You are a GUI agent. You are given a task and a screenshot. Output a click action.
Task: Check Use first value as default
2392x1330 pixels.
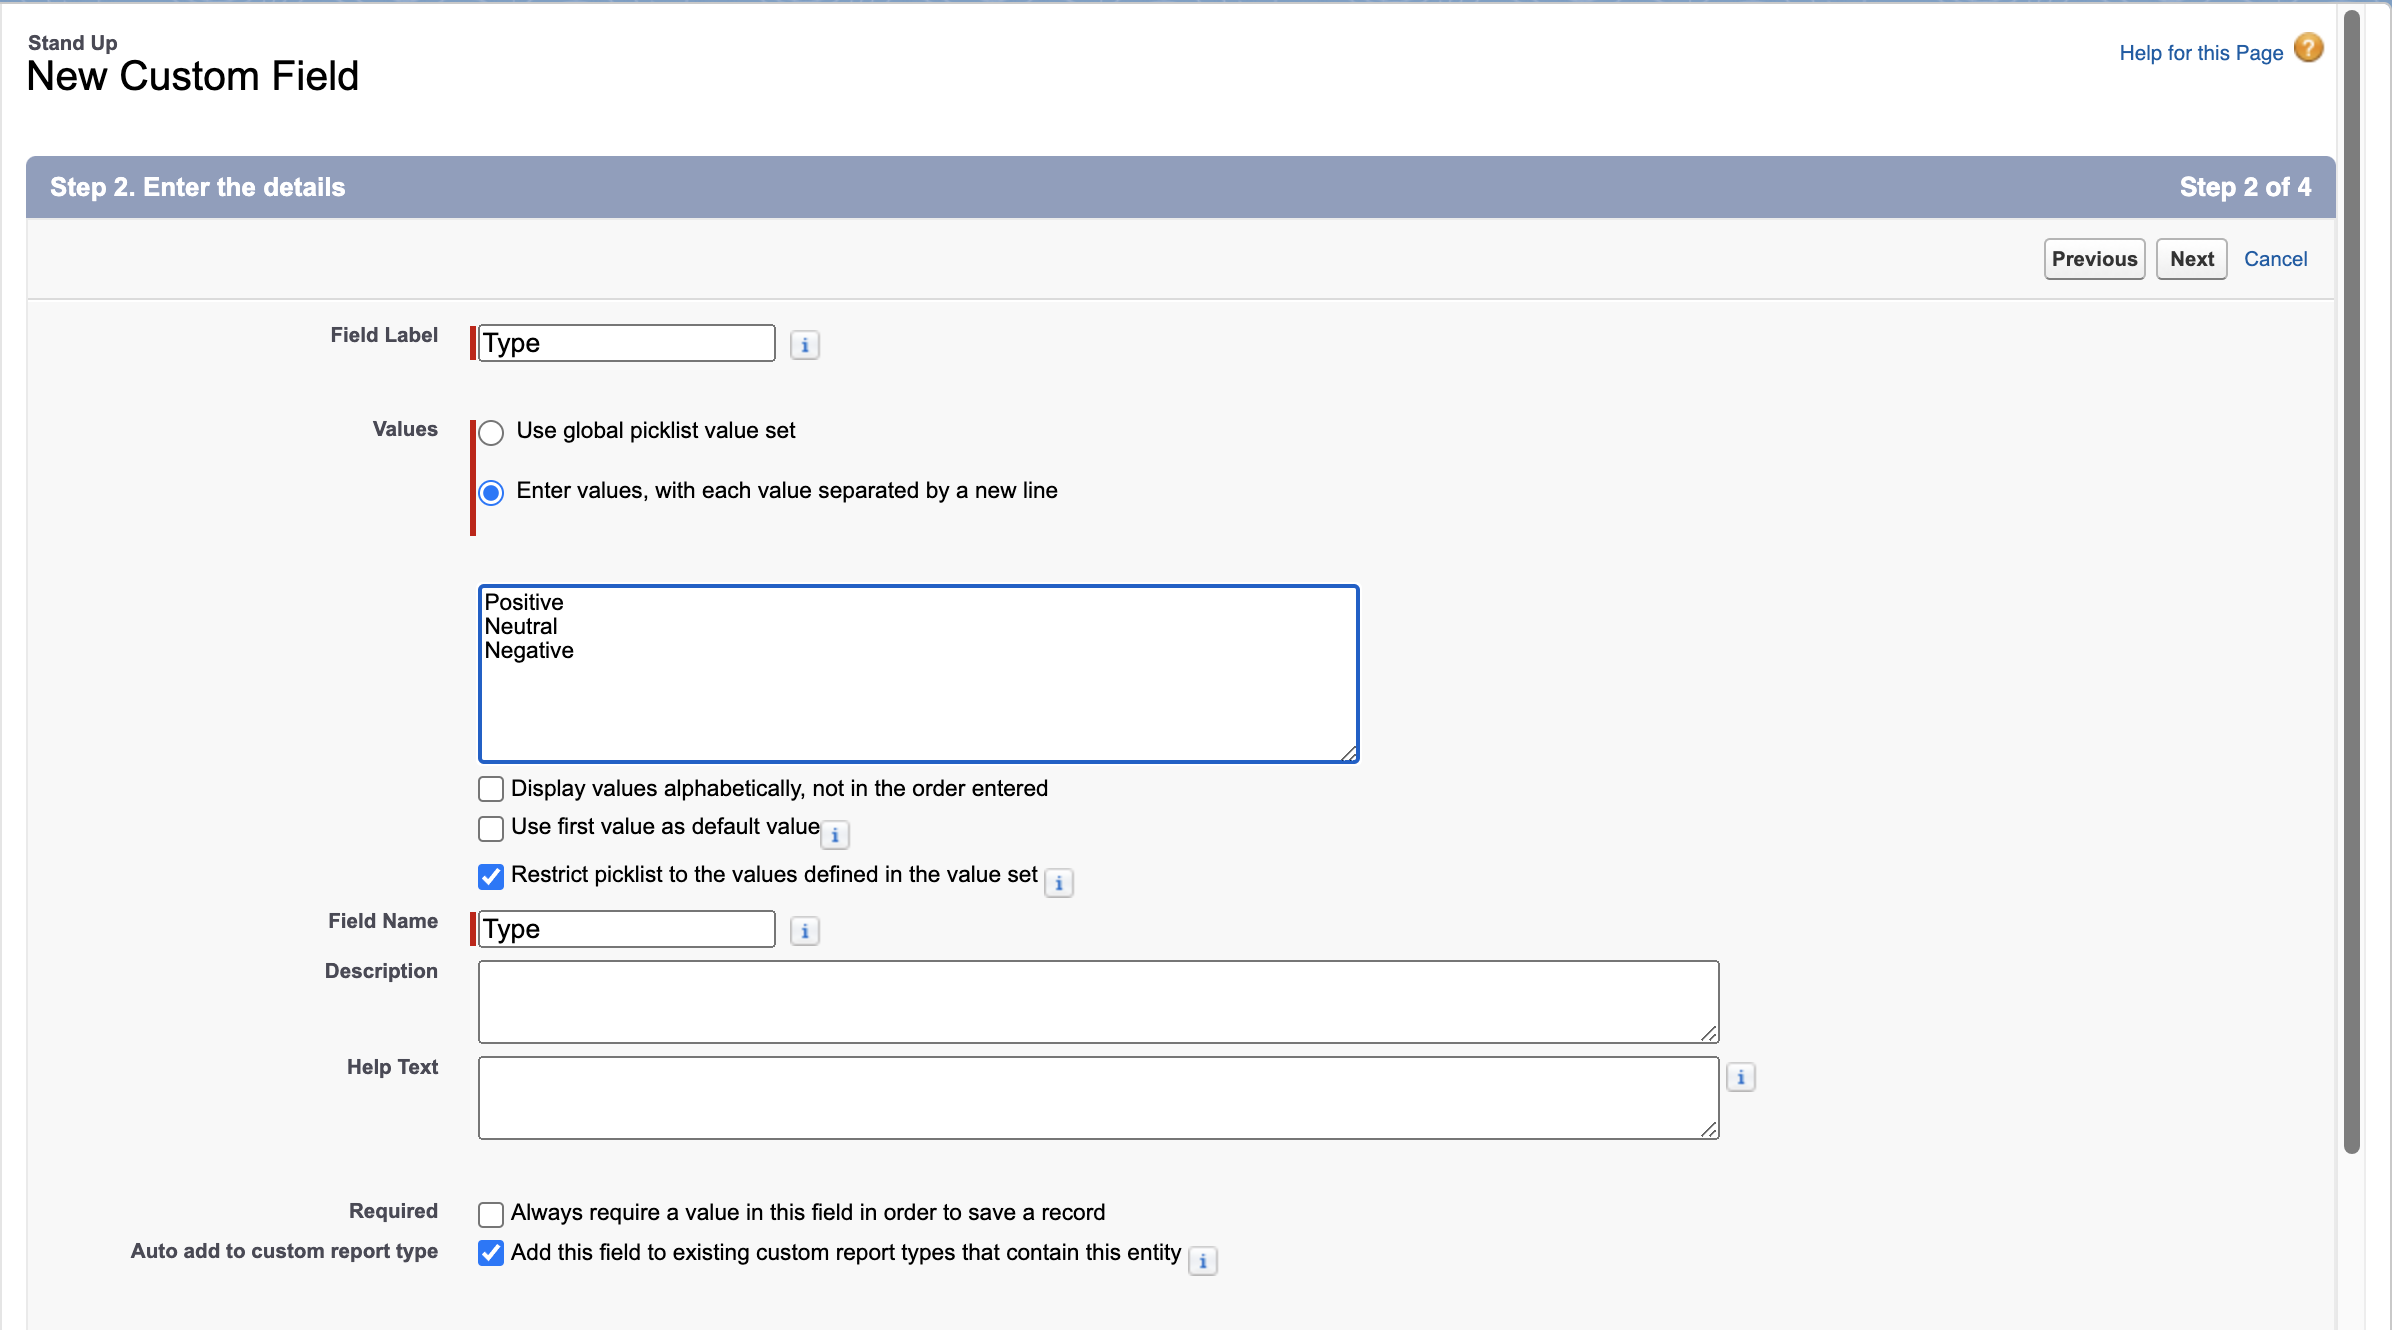point(491,828)
